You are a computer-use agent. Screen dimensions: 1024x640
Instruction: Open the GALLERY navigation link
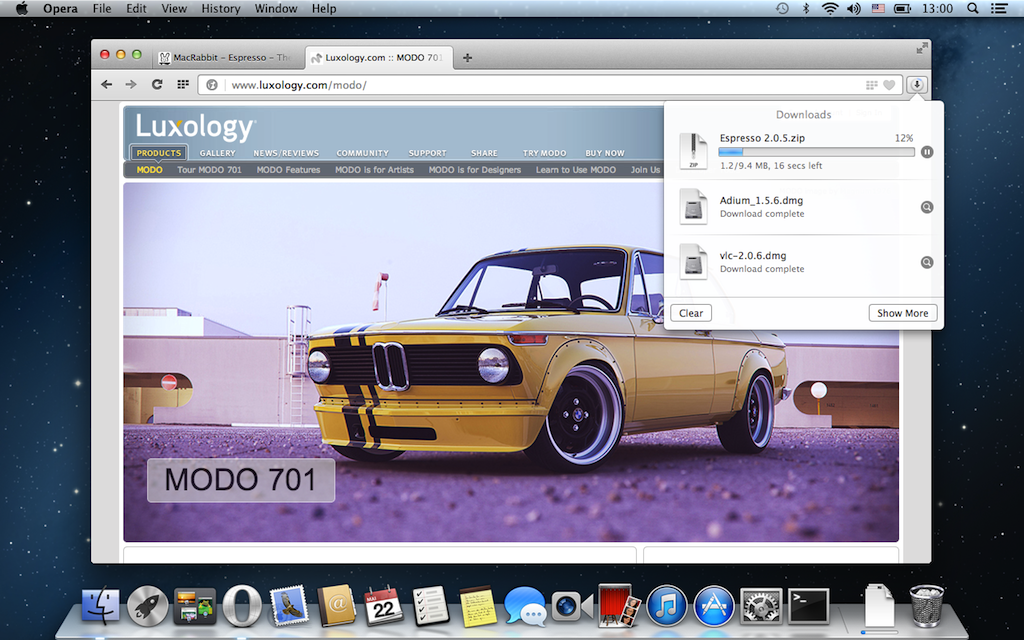[x=217, y=153]
